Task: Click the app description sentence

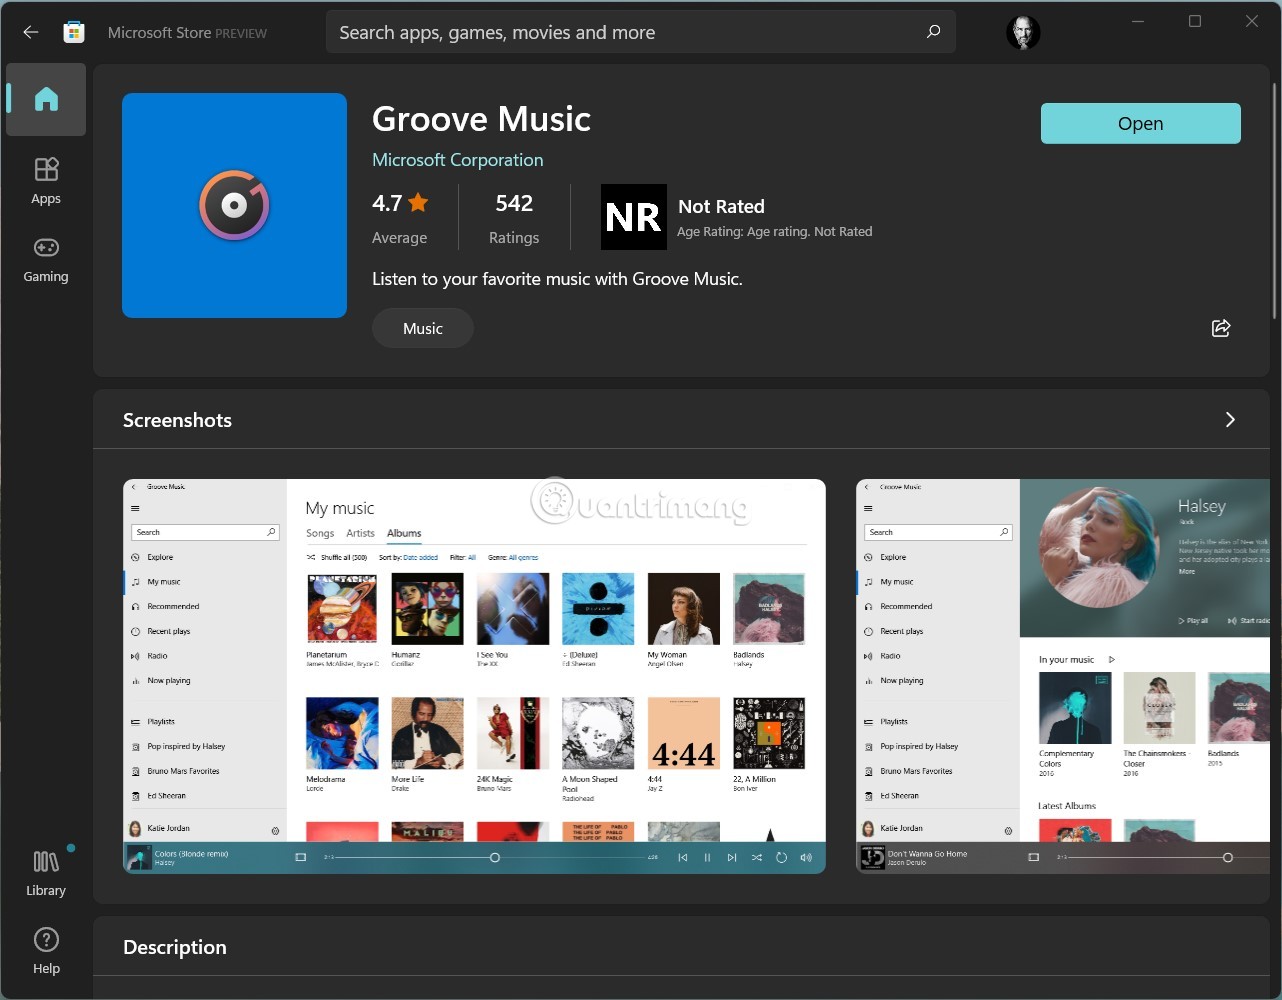Action: coord(557,279)
